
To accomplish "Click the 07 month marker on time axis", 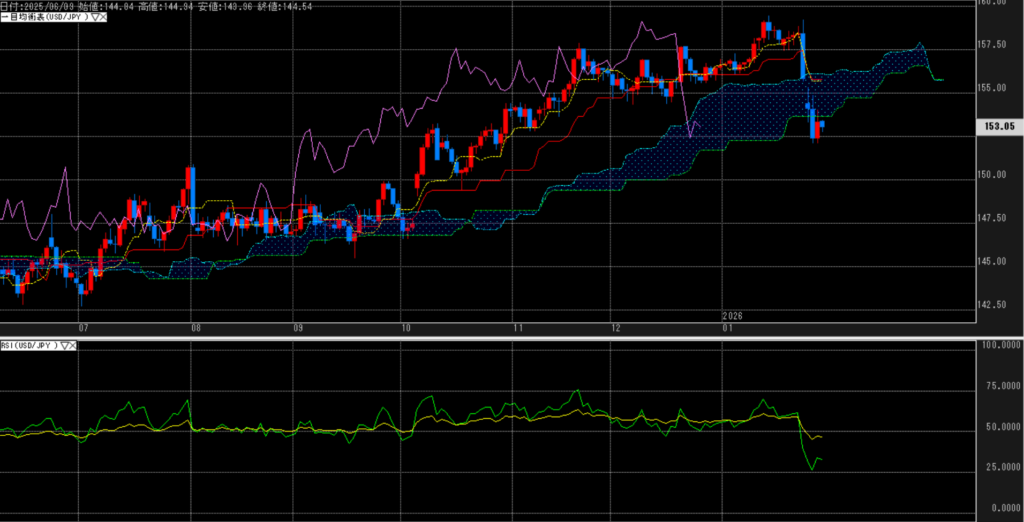I will pos(84,327).
